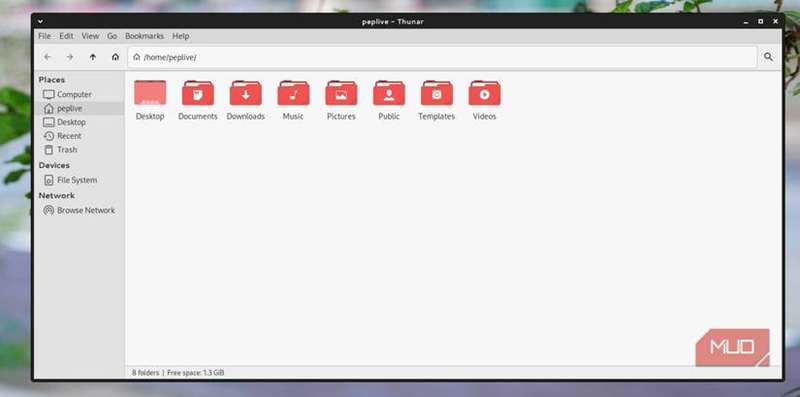The image size is (800, 397).
Task: Select the Downloads folder icon
Action: point(245,93)
